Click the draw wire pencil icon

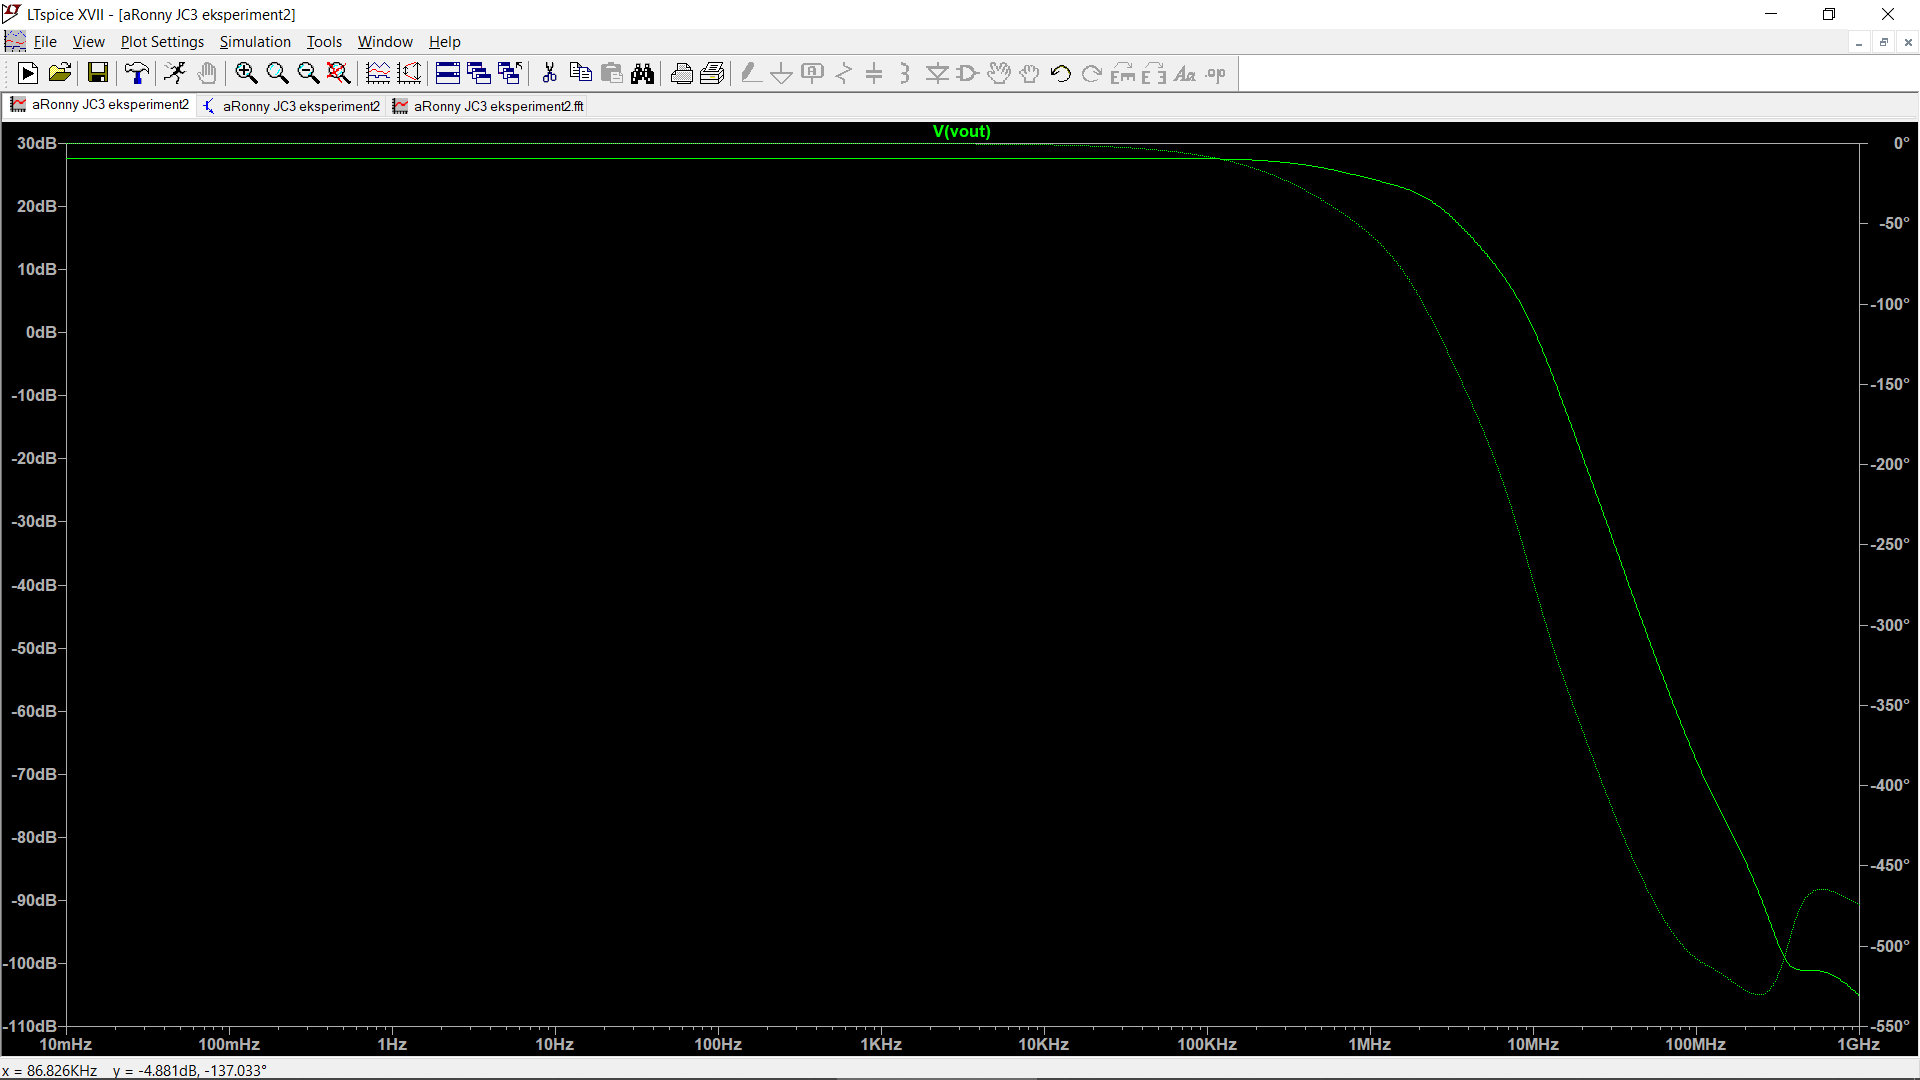click(751, 73)
